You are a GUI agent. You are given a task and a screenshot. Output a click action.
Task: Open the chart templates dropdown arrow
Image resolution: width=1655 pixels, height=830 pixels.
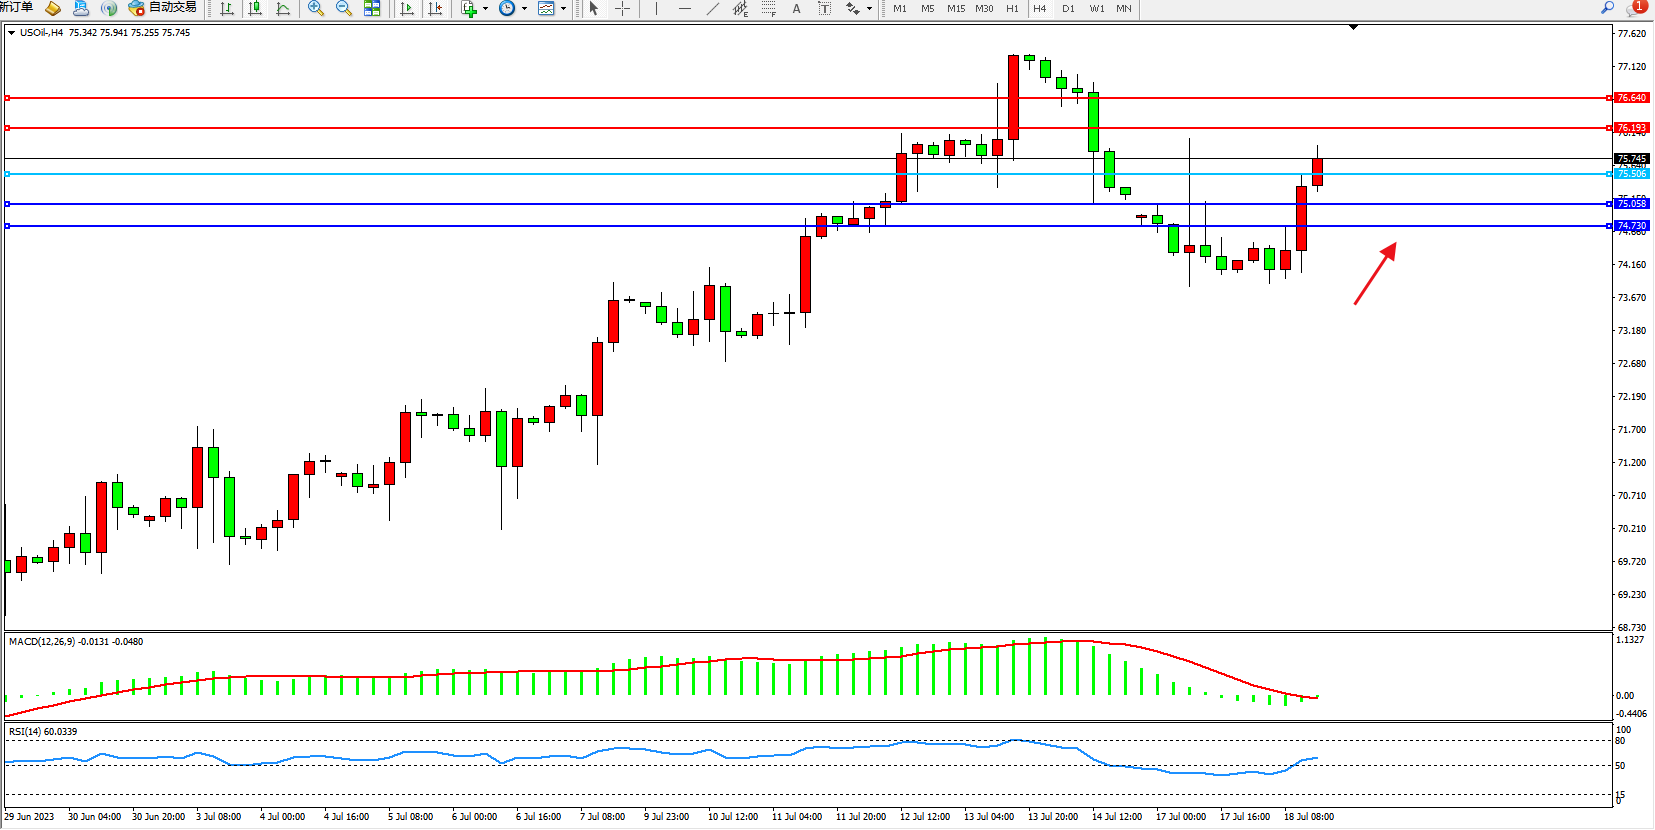coord(563,9)
